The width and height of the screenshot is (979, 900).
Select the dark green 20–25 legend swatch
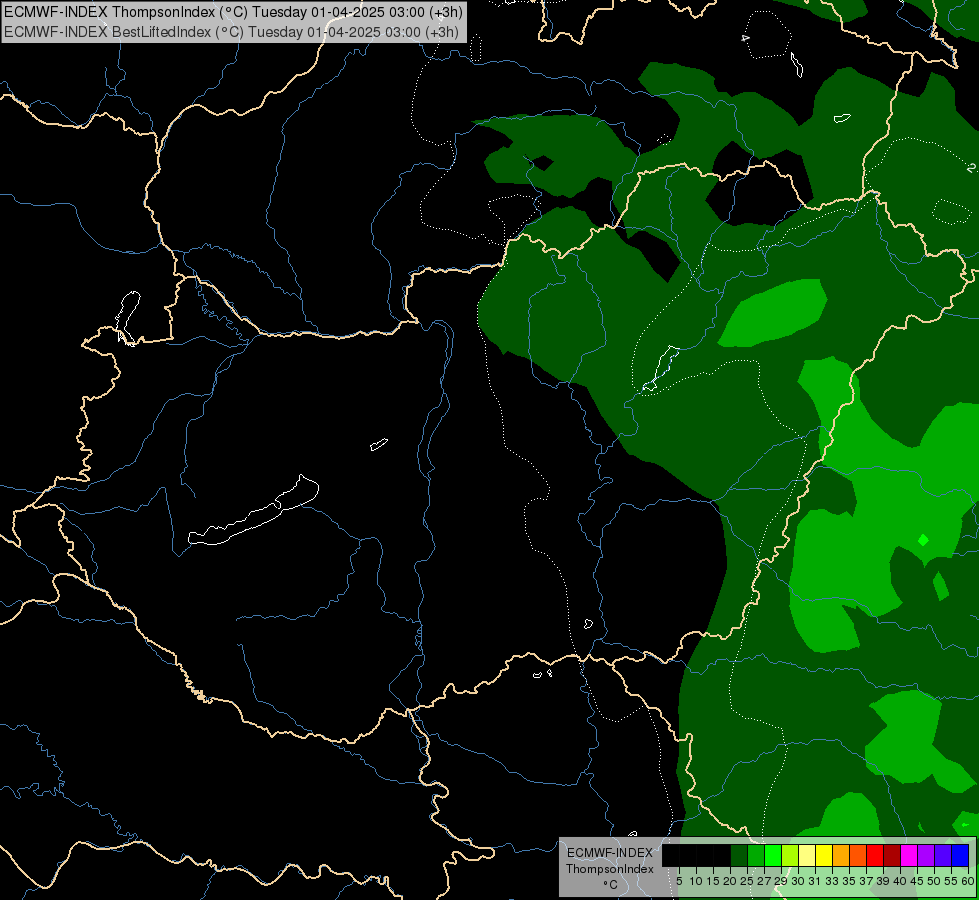pyautogui.click(x=739, y=855)
